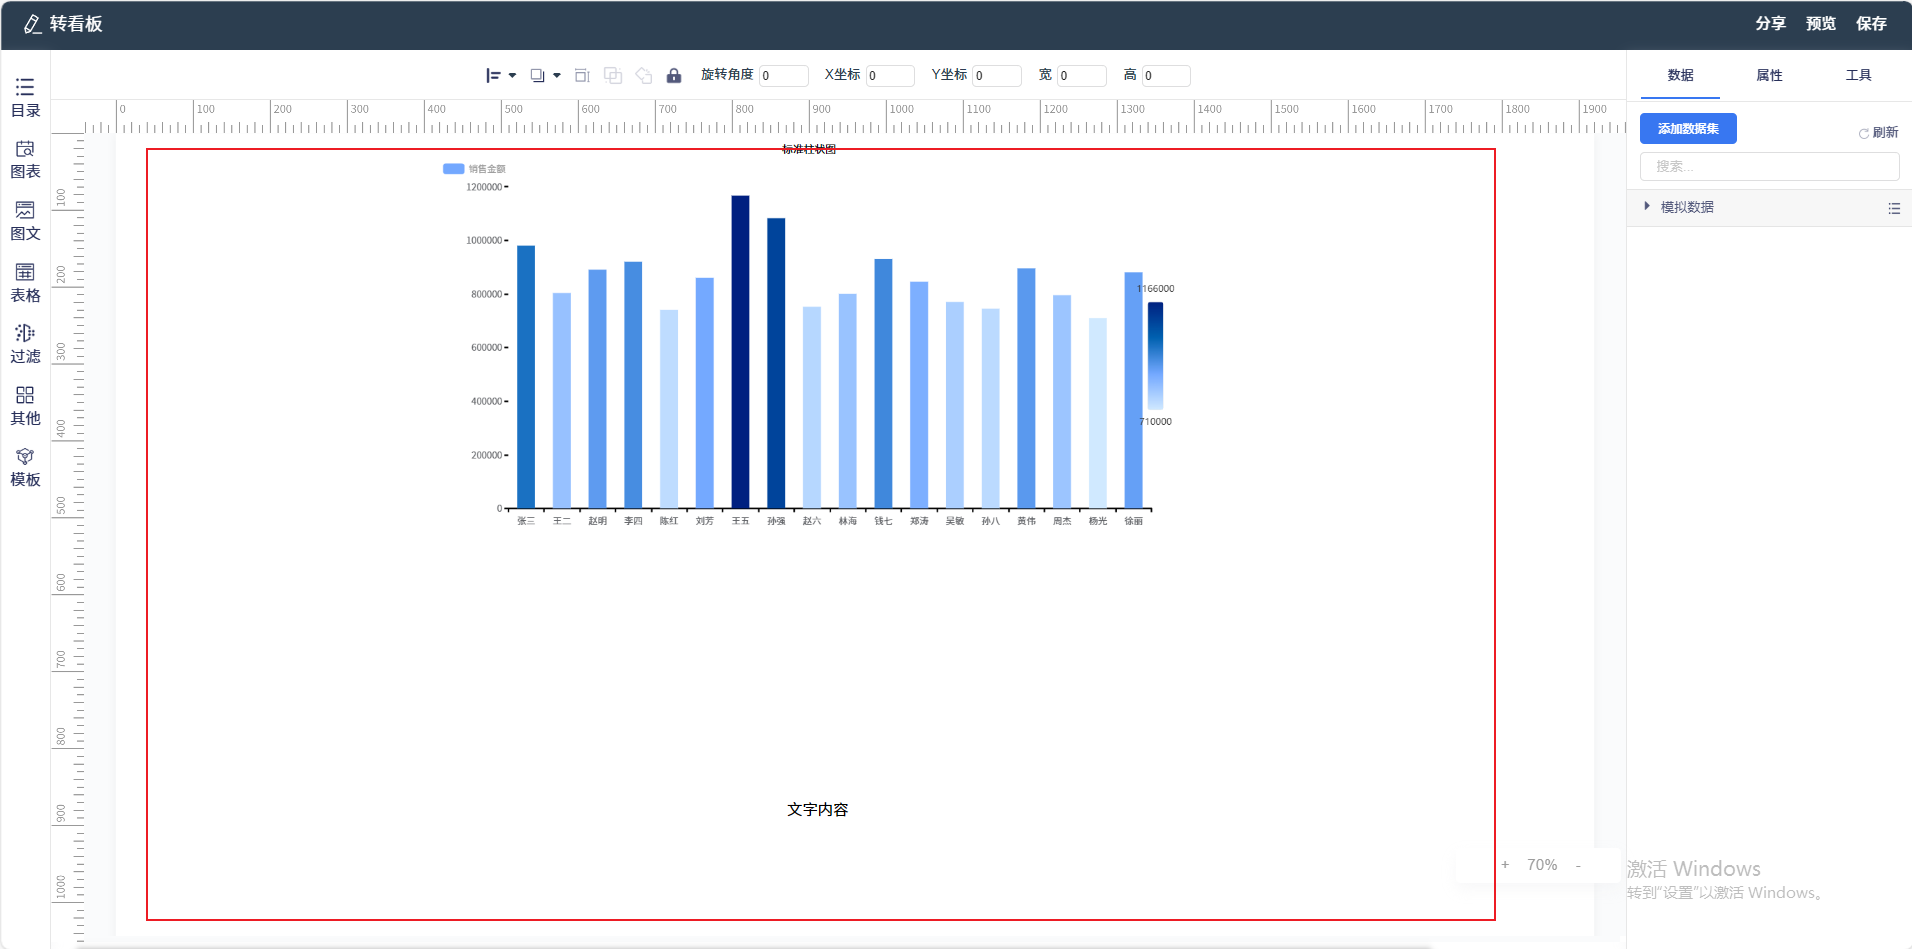This screenshot has width=1912, height=949.
Task: Open the alignment dropdown arrow
Action: 512,76
